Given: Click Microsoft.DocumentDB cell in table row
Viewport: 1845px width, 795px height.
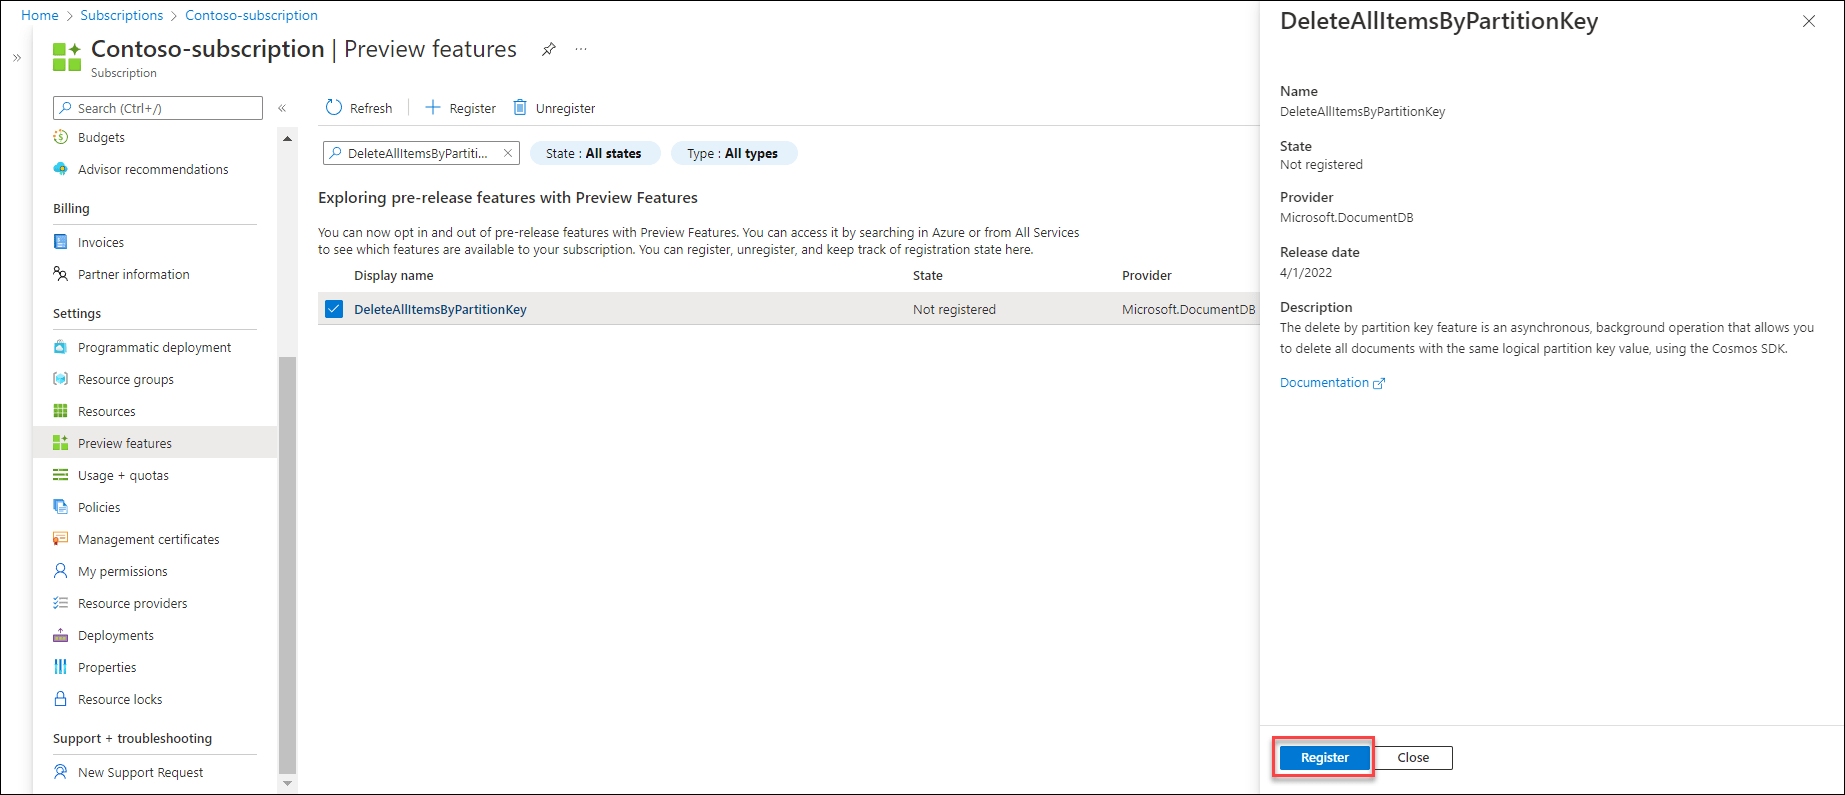Looking at the screenshot, I should tap(1188, 309).
